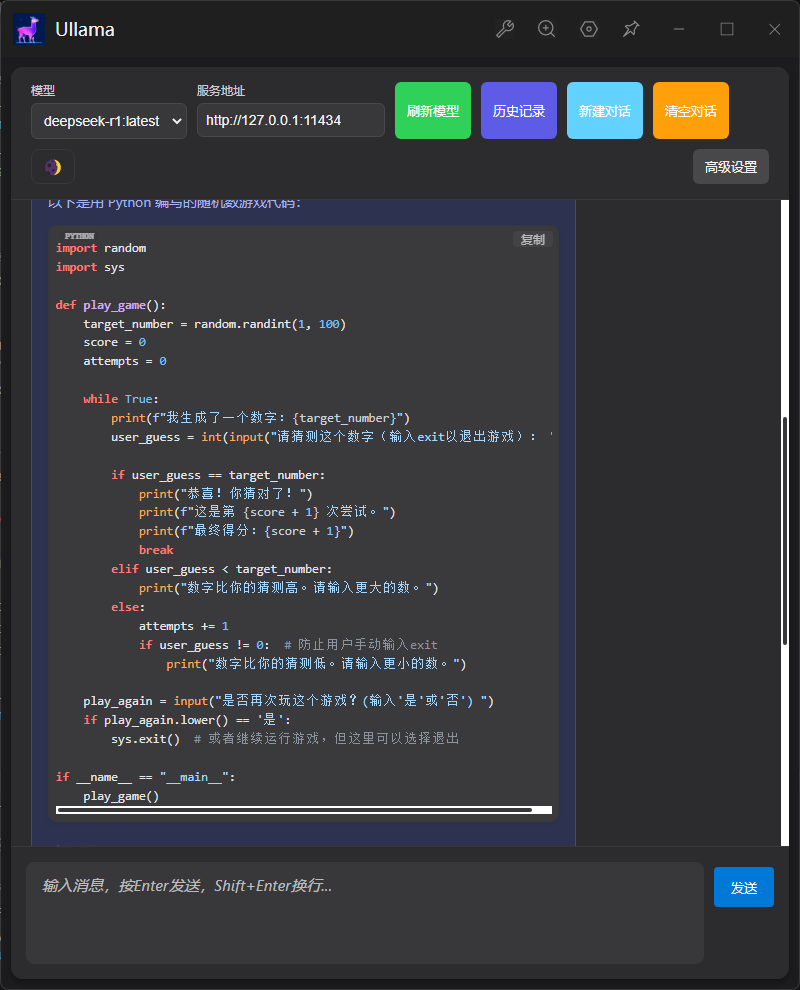Viewport: 800px width, 990px height.
Task: Open 高级设置 advanced settings
Action: (731, 167)
